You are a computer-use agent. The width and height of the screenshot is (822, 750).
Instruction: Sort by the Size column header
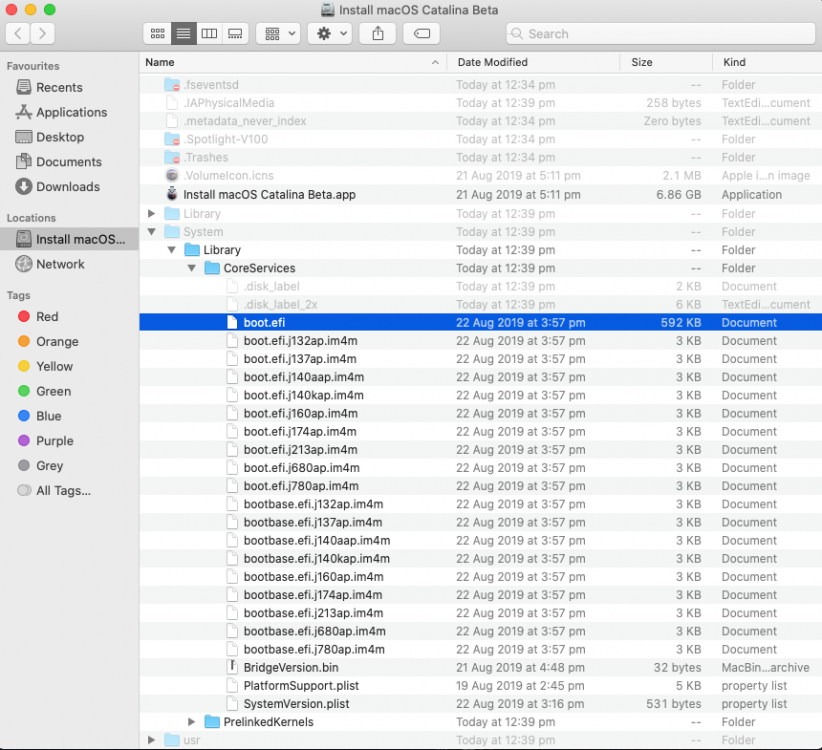tap(666, 62)
